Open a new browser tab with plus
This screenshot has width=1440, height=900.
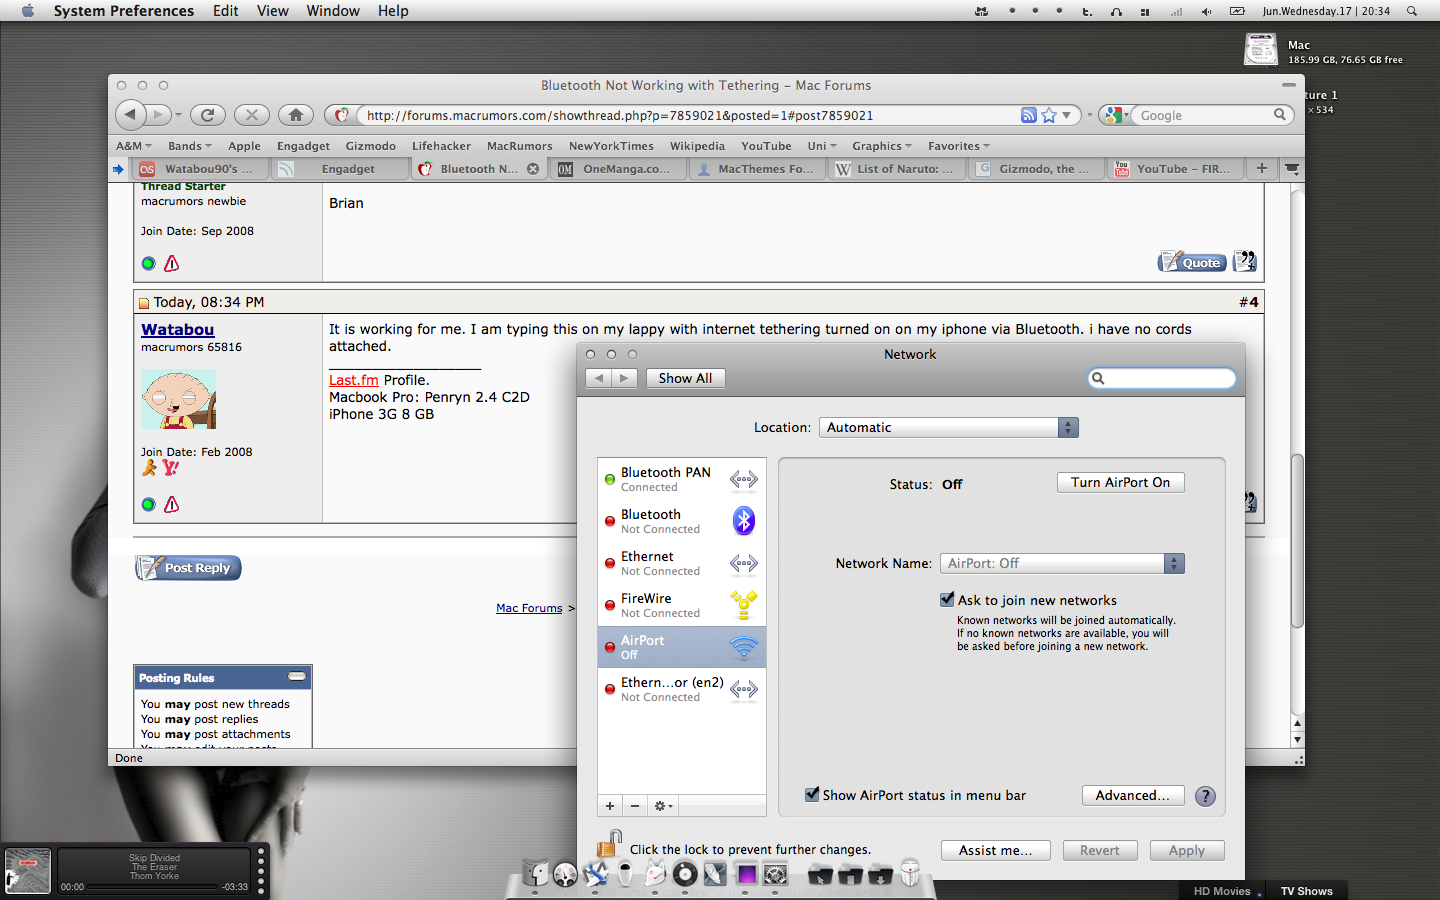click(x=1262, y=168)
